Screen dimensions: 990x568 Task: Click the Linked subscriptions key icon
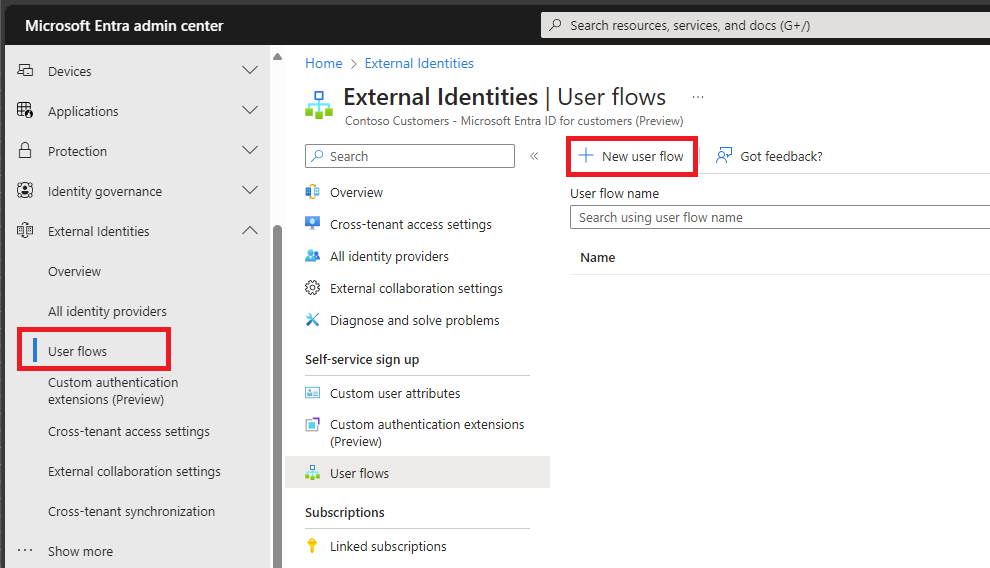click(x=313, y=546)
